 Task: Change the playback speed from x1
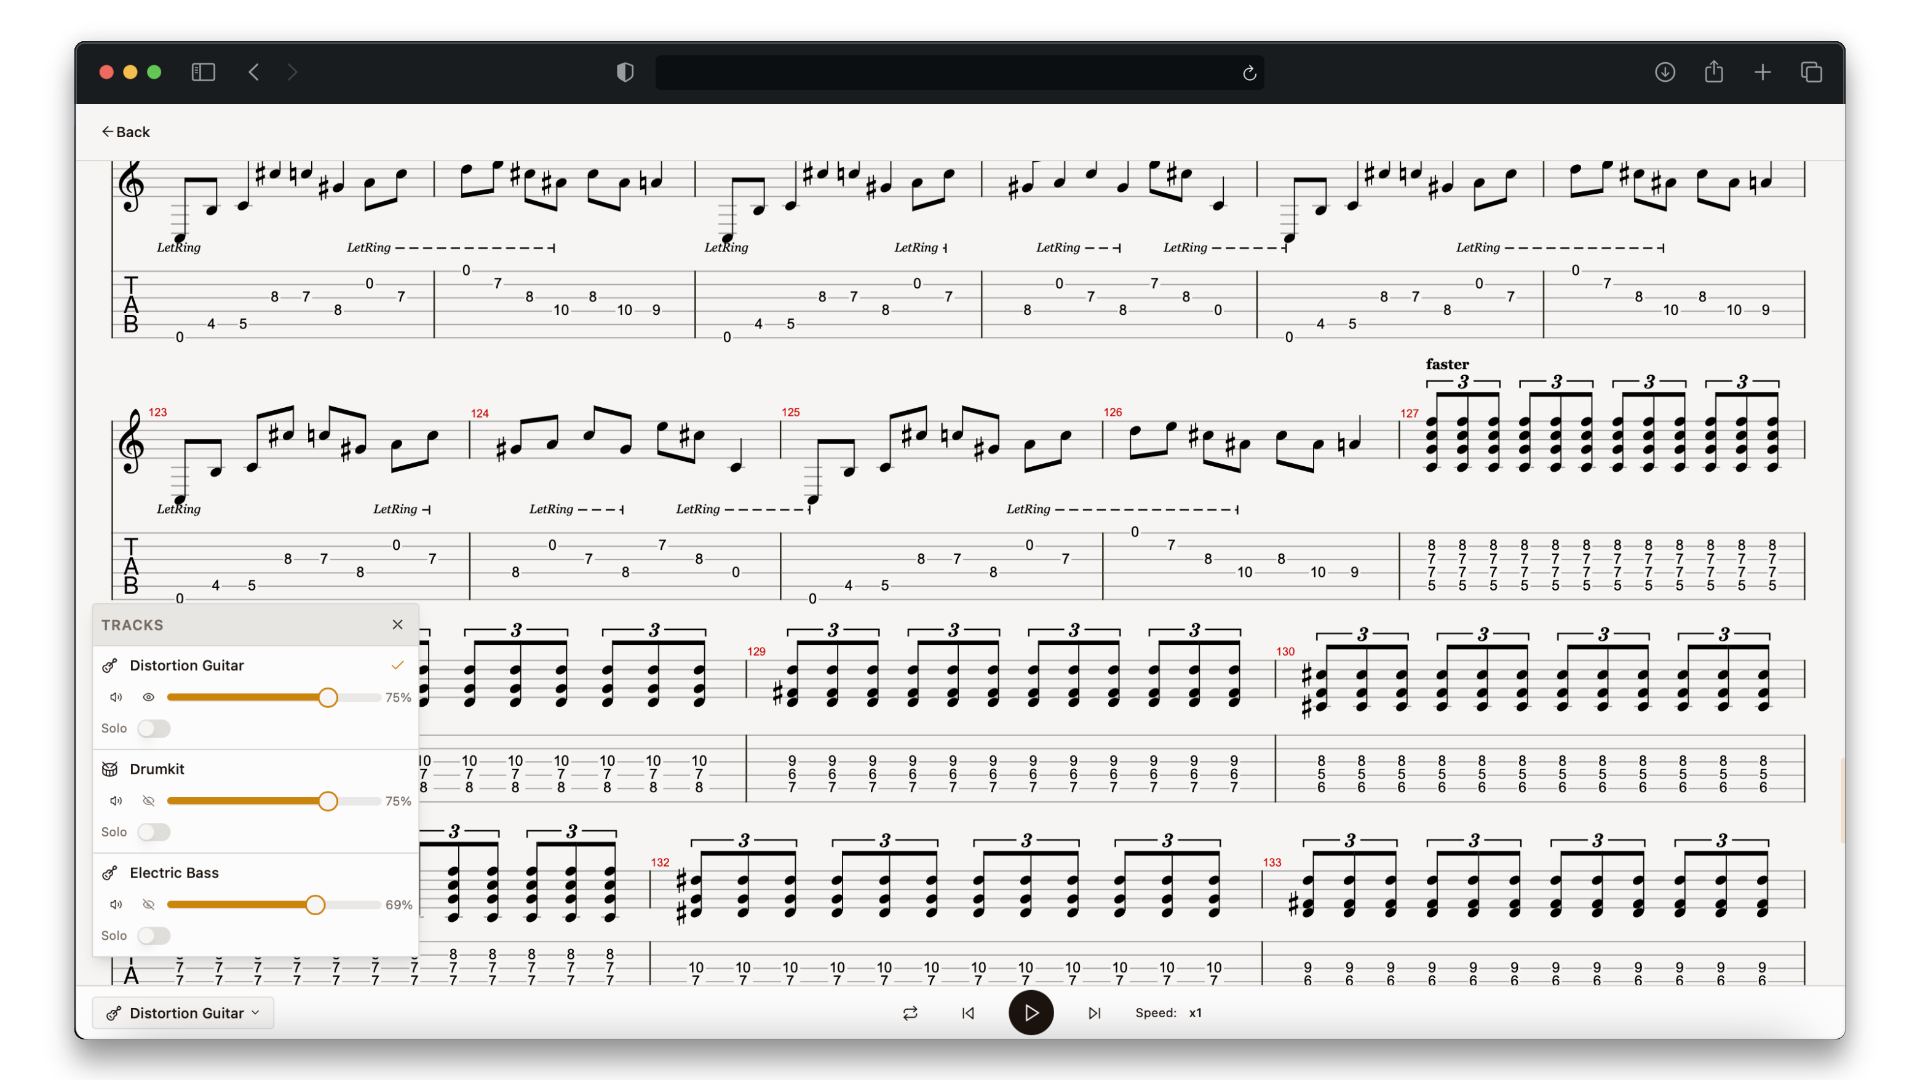(x=1196, y=1013)
